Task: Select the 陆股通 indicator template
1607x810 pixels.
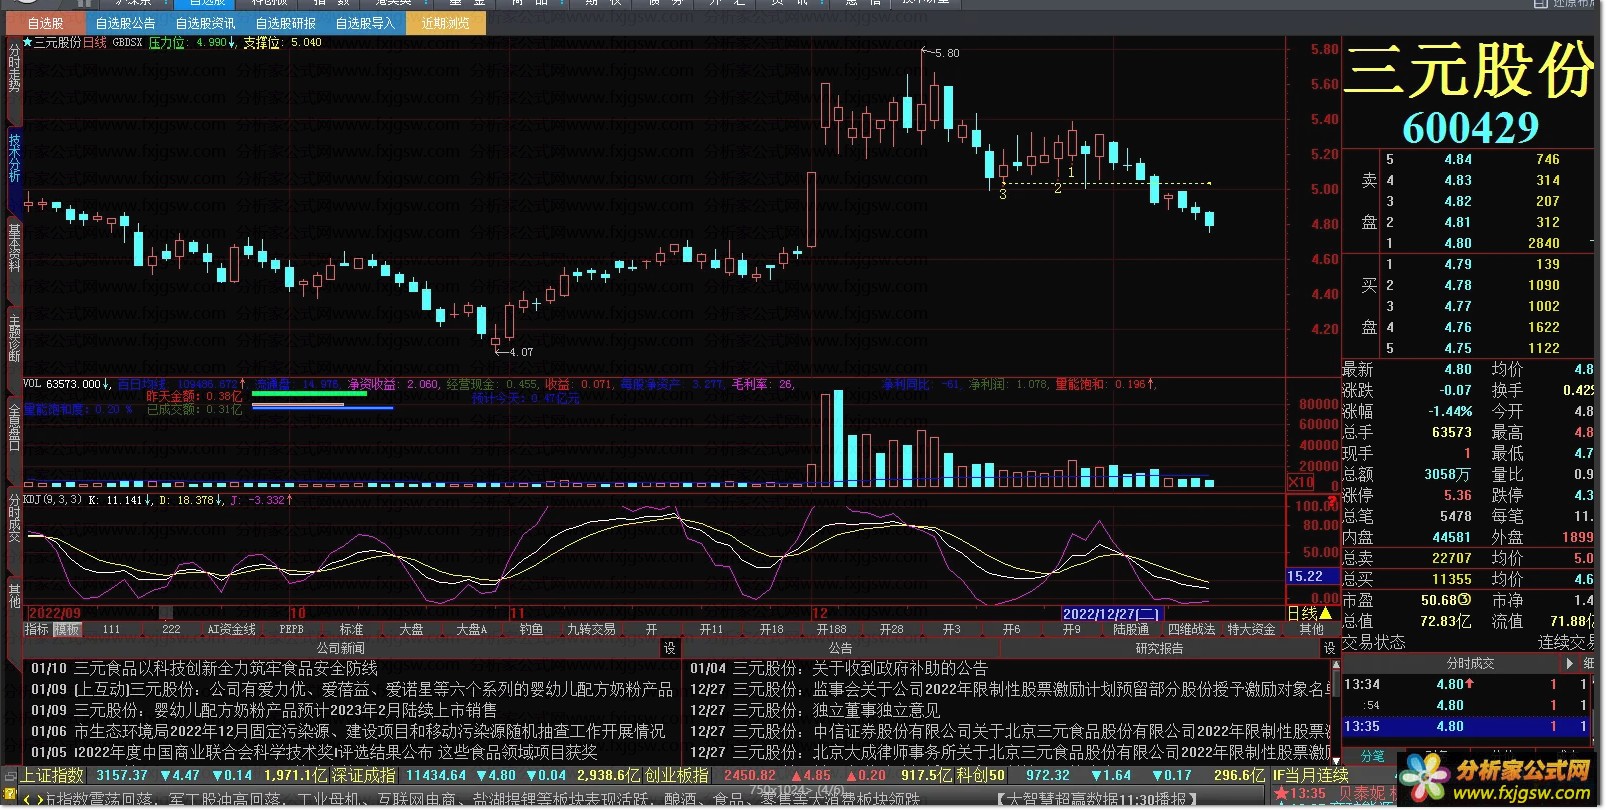Action: (x=1131, y=630)
